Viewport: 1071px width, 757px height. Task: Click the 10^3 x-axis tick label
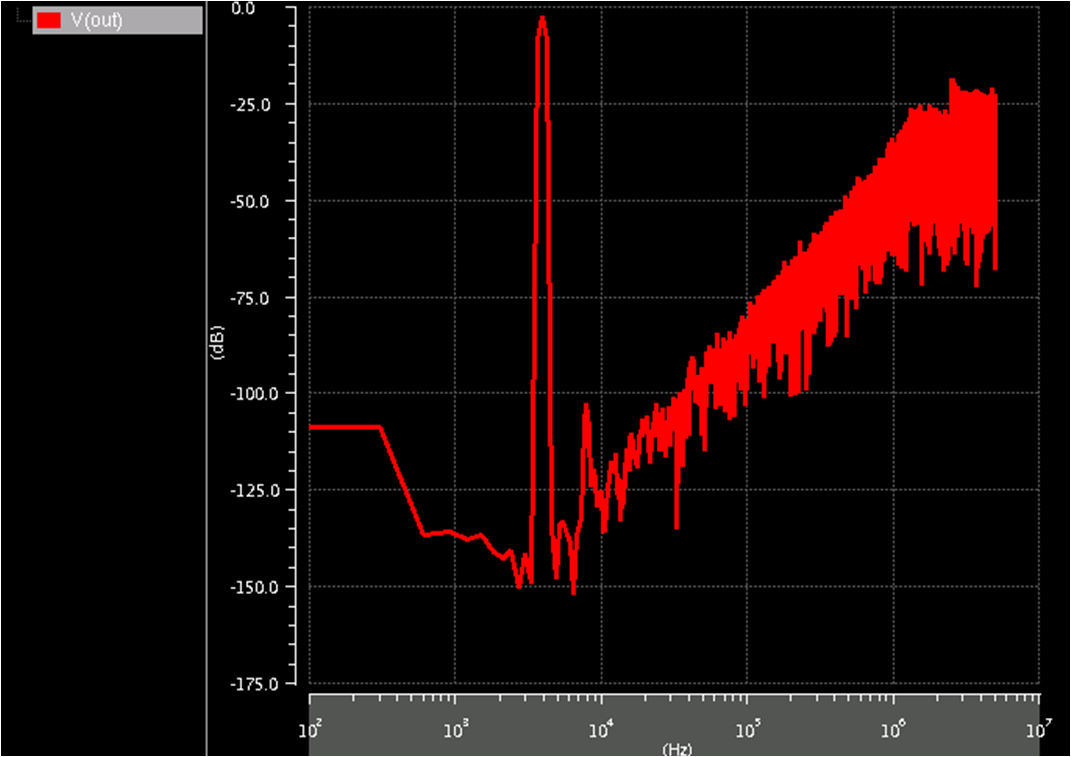[457, 729]
